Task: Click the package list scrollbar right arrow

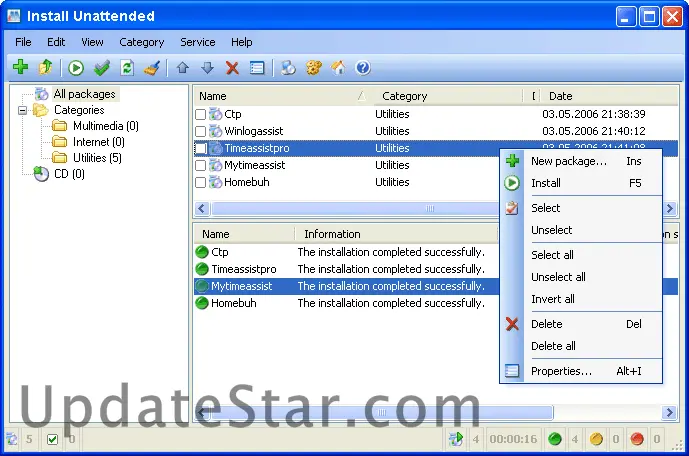Action: pos(670,208)
